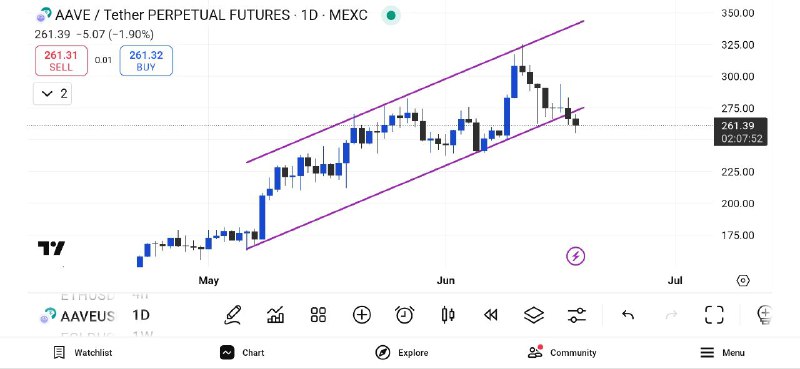Viewport: 800px width, 369px height.
Task: Open the object tree layers icon
Action: click(534, 315)
